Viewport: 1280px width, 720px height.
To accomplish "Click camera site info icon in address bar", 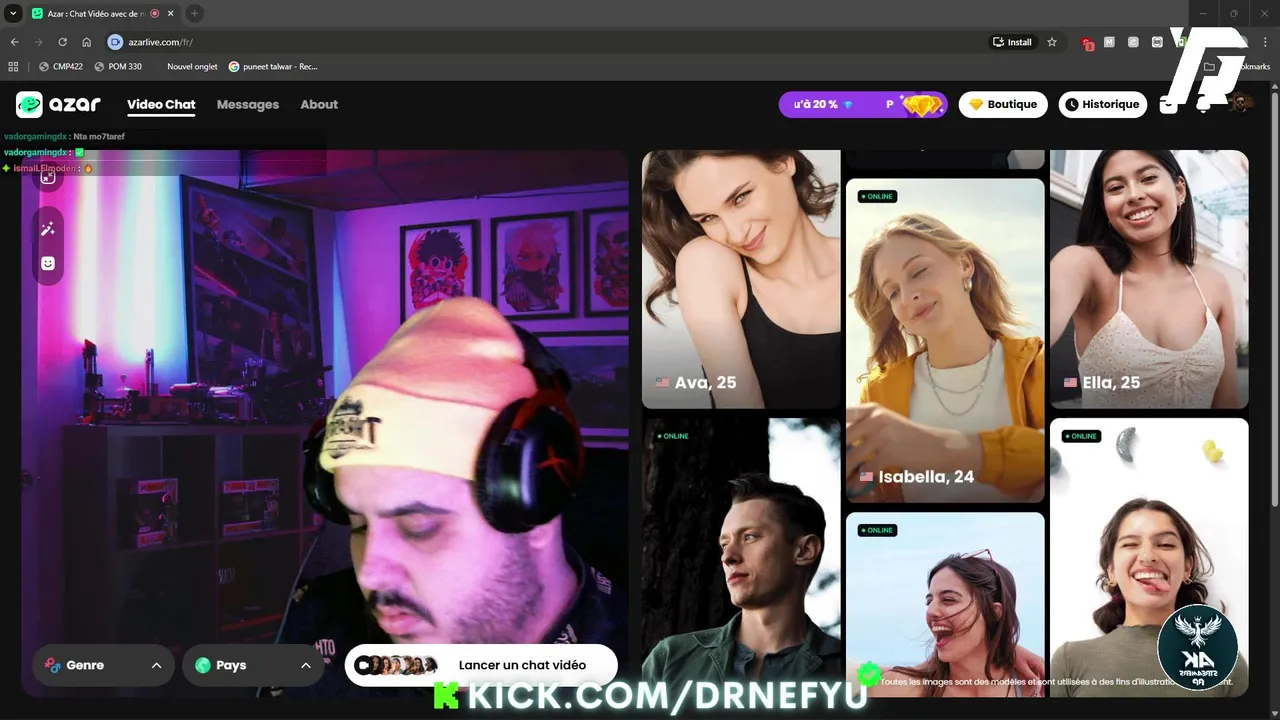I will click(115, 42).
